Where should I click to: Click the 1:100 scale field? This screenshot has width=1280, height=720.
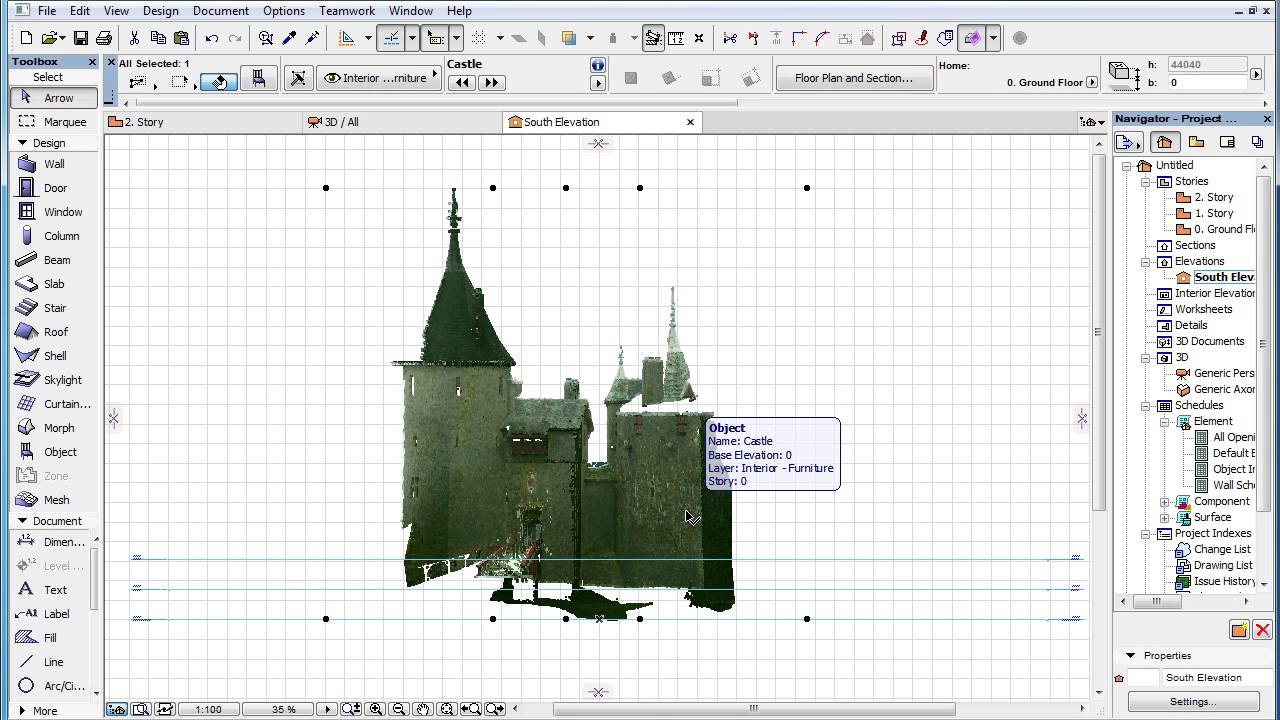click(208, 709)
